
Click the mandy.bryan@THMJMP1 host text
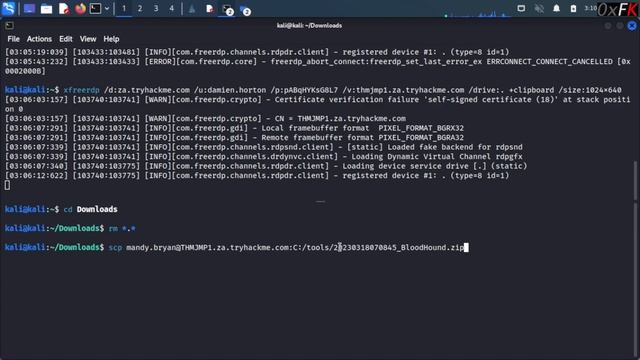point(208,248)
